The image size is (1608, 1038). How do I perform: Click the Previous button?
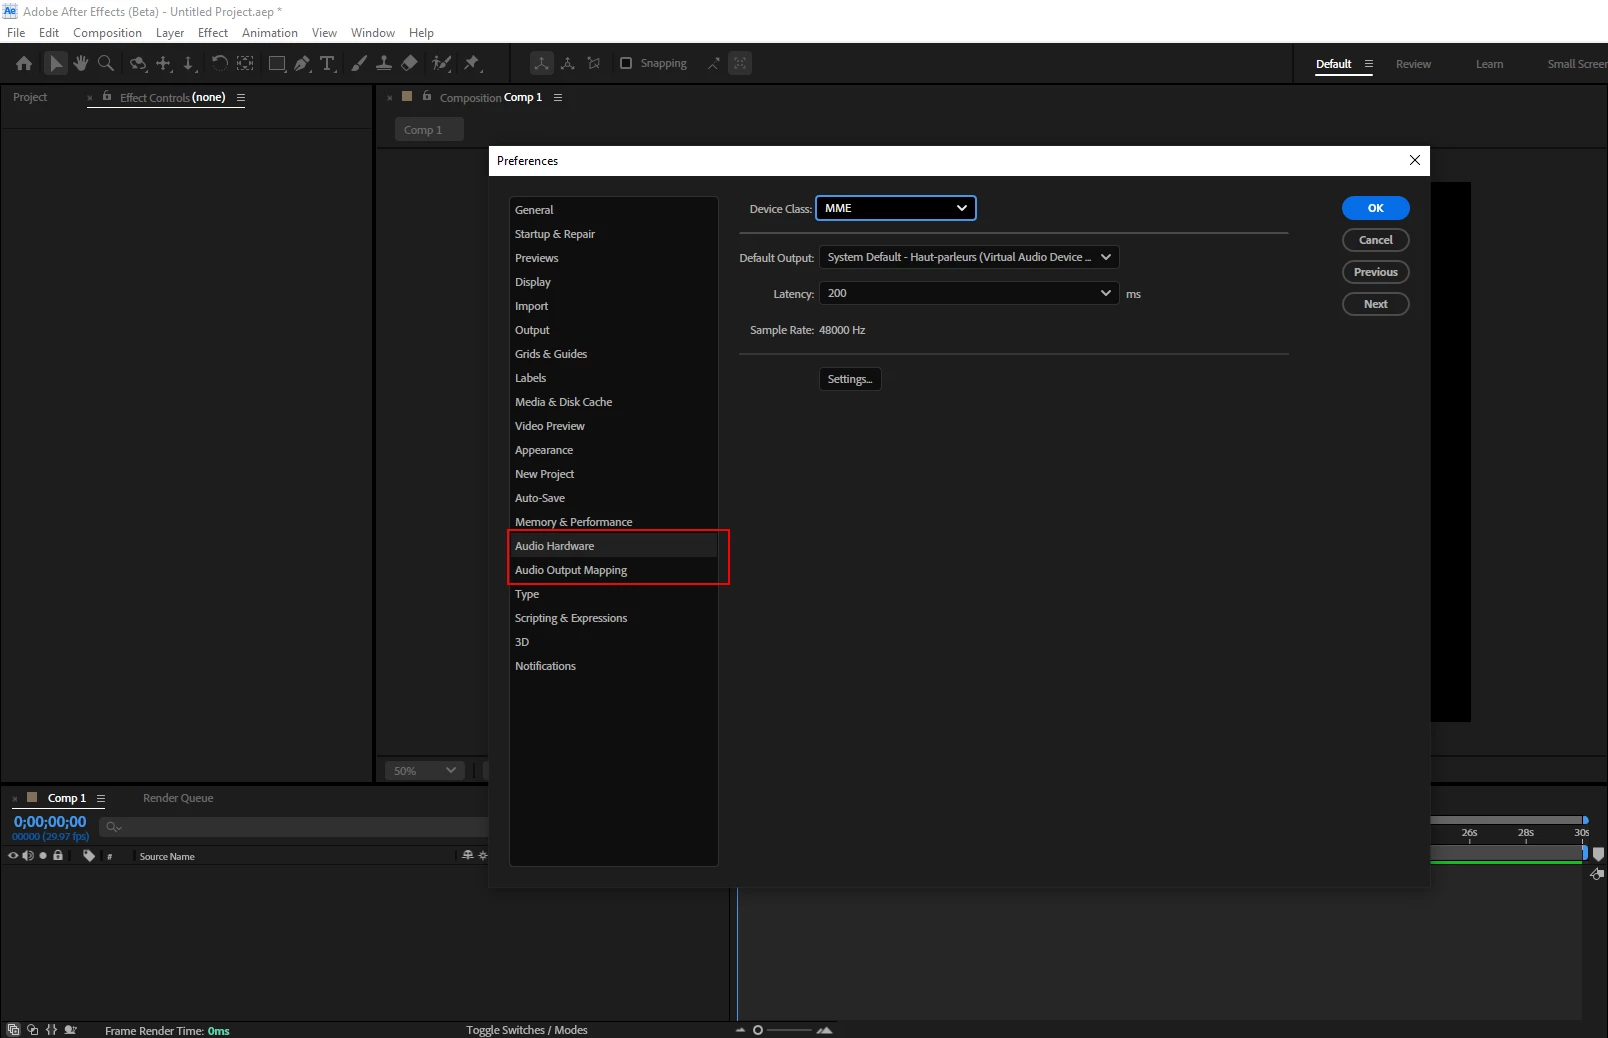pos(1376,272)
